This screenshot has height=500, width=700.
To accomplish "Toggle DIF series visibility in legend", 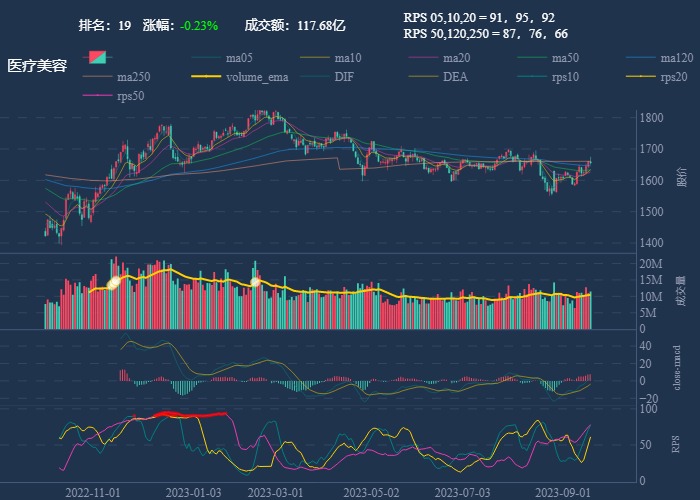I will (x=313, y=77).
